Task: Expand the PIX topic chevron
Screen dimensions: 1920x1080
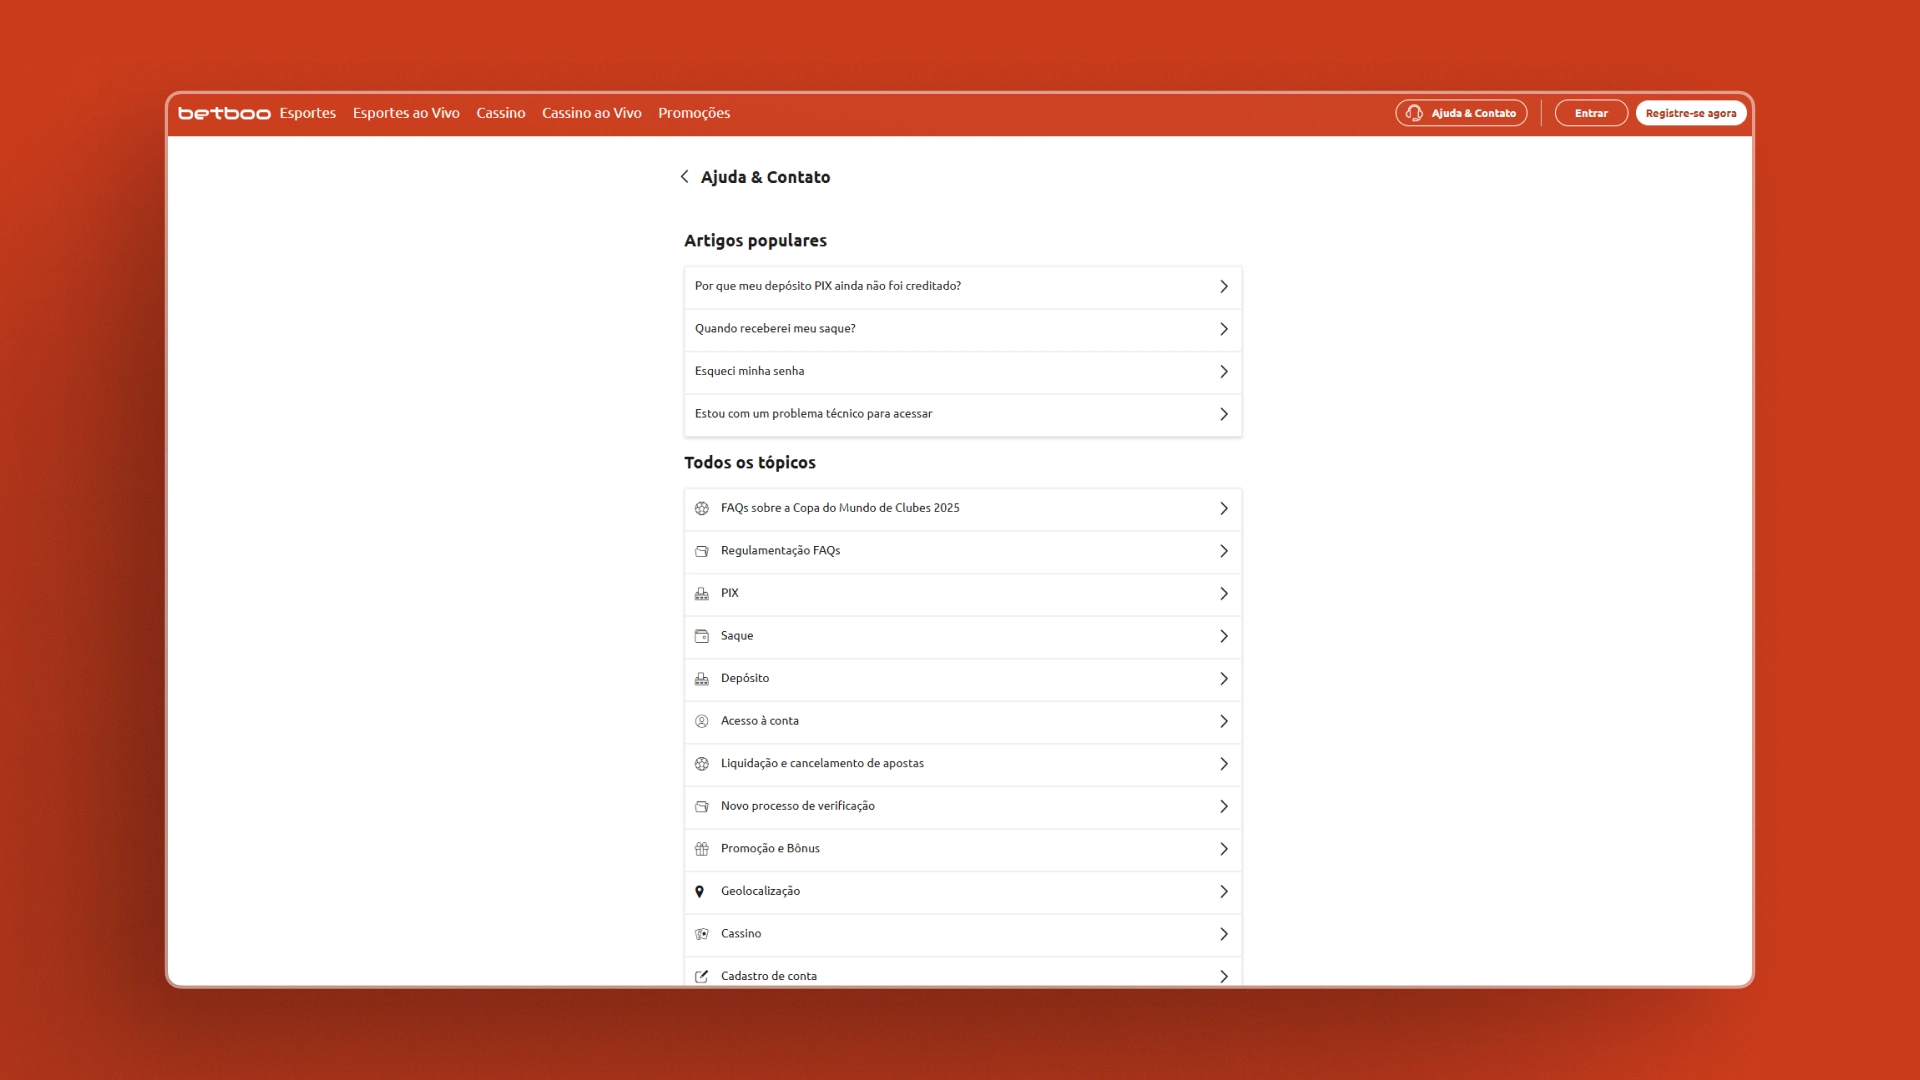Action: click(x=1224, y=593)
